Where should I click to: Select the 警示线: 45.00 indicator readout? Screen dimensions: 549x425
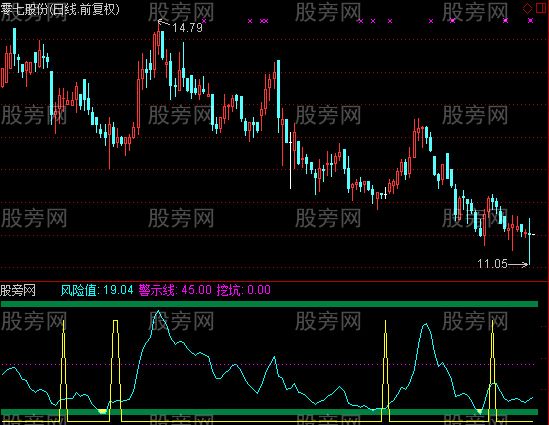point(175,290)
